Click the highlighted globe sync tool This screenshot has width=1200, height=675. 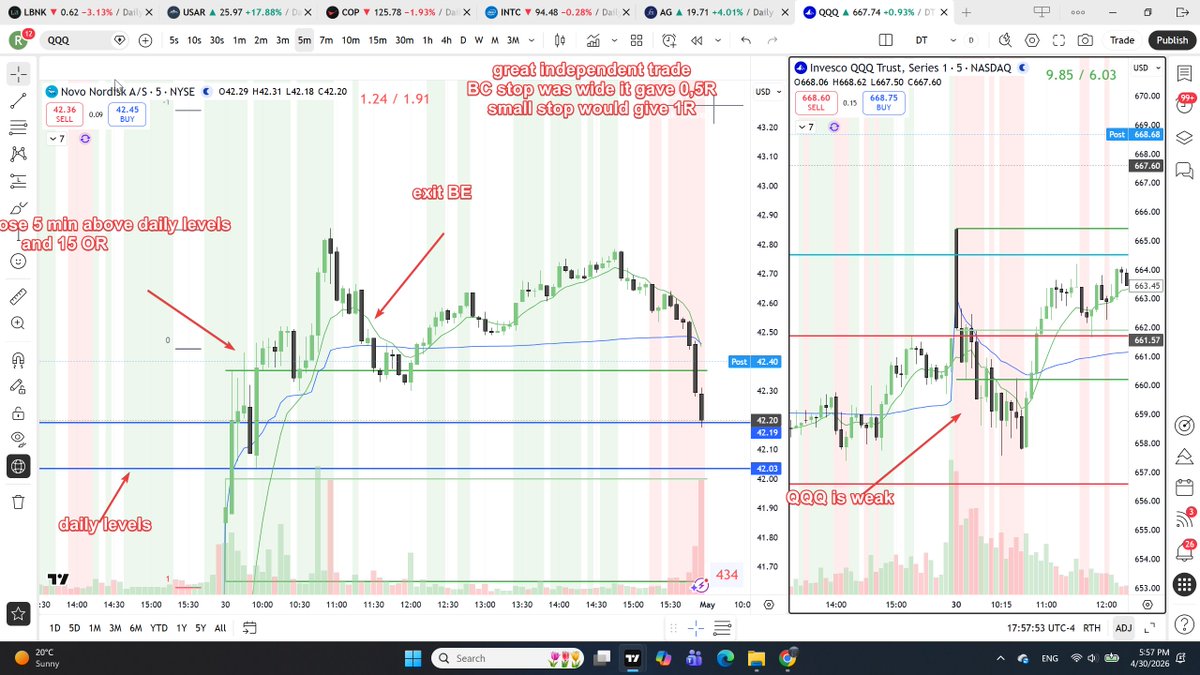[x=18, y=466]
